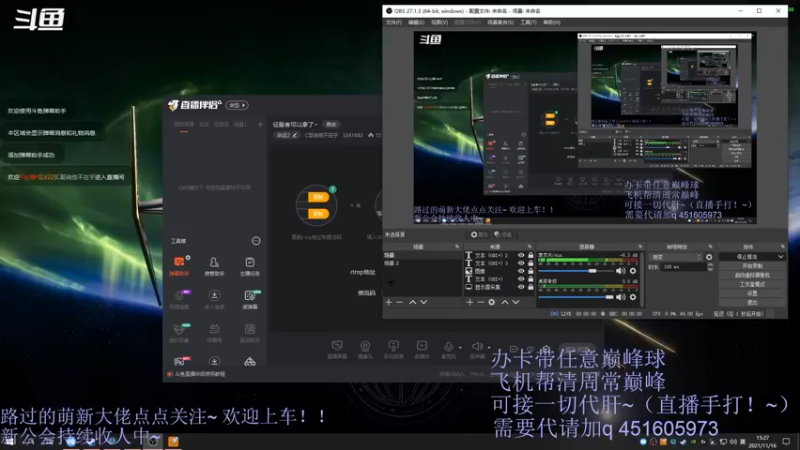Viewport: 800px width, 450px height.
Task: Open OBS 帮助(H) menu
Action: point(552,22)
